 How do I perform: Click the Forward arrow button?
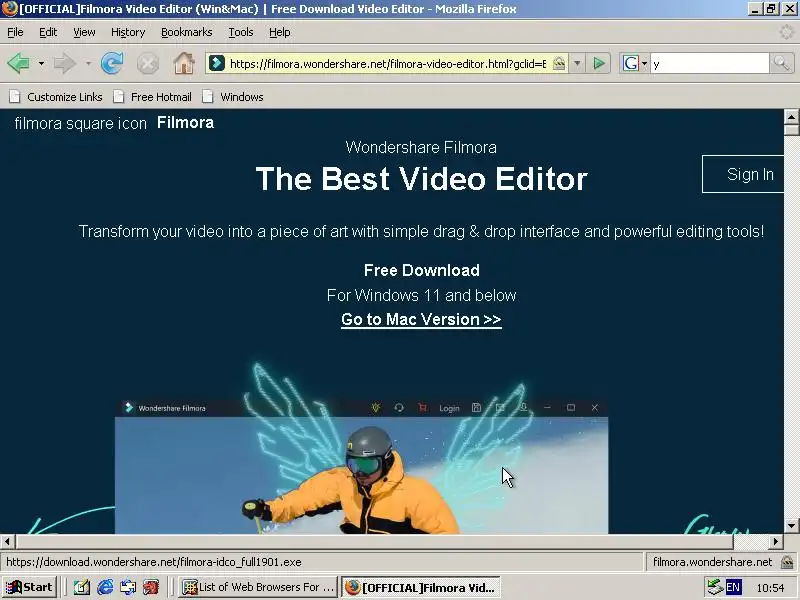coord(64,64)
